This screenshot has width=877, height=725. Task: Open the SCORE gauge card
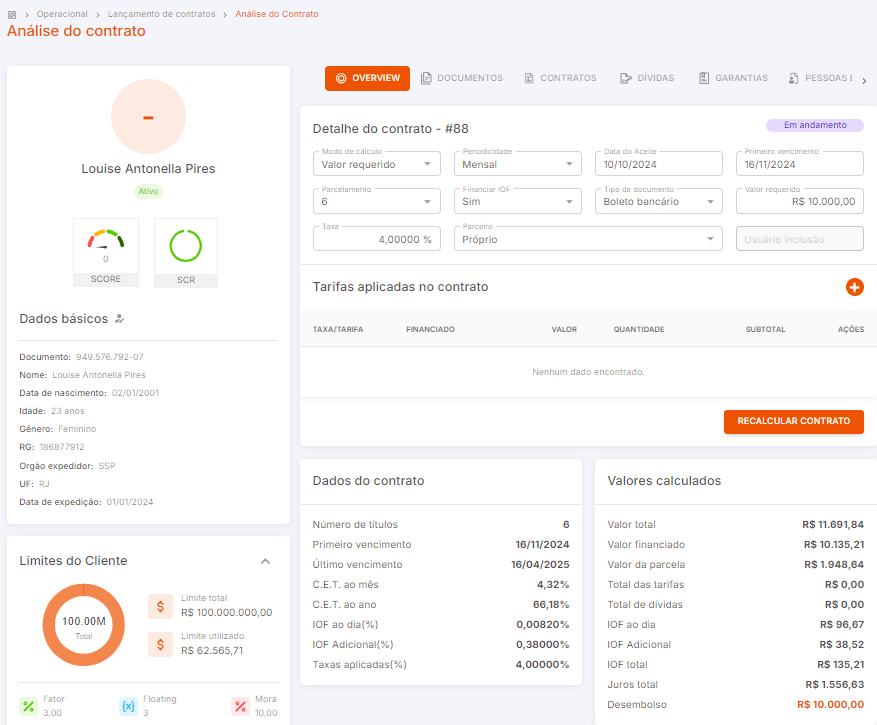[106, 252]
